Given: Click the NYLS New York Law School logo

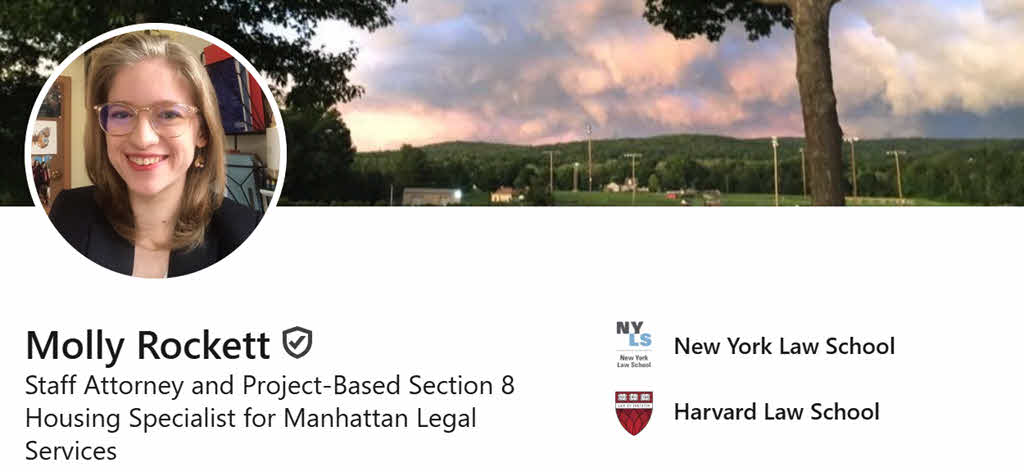Looking at the screenshot, I should coord(634,346).
